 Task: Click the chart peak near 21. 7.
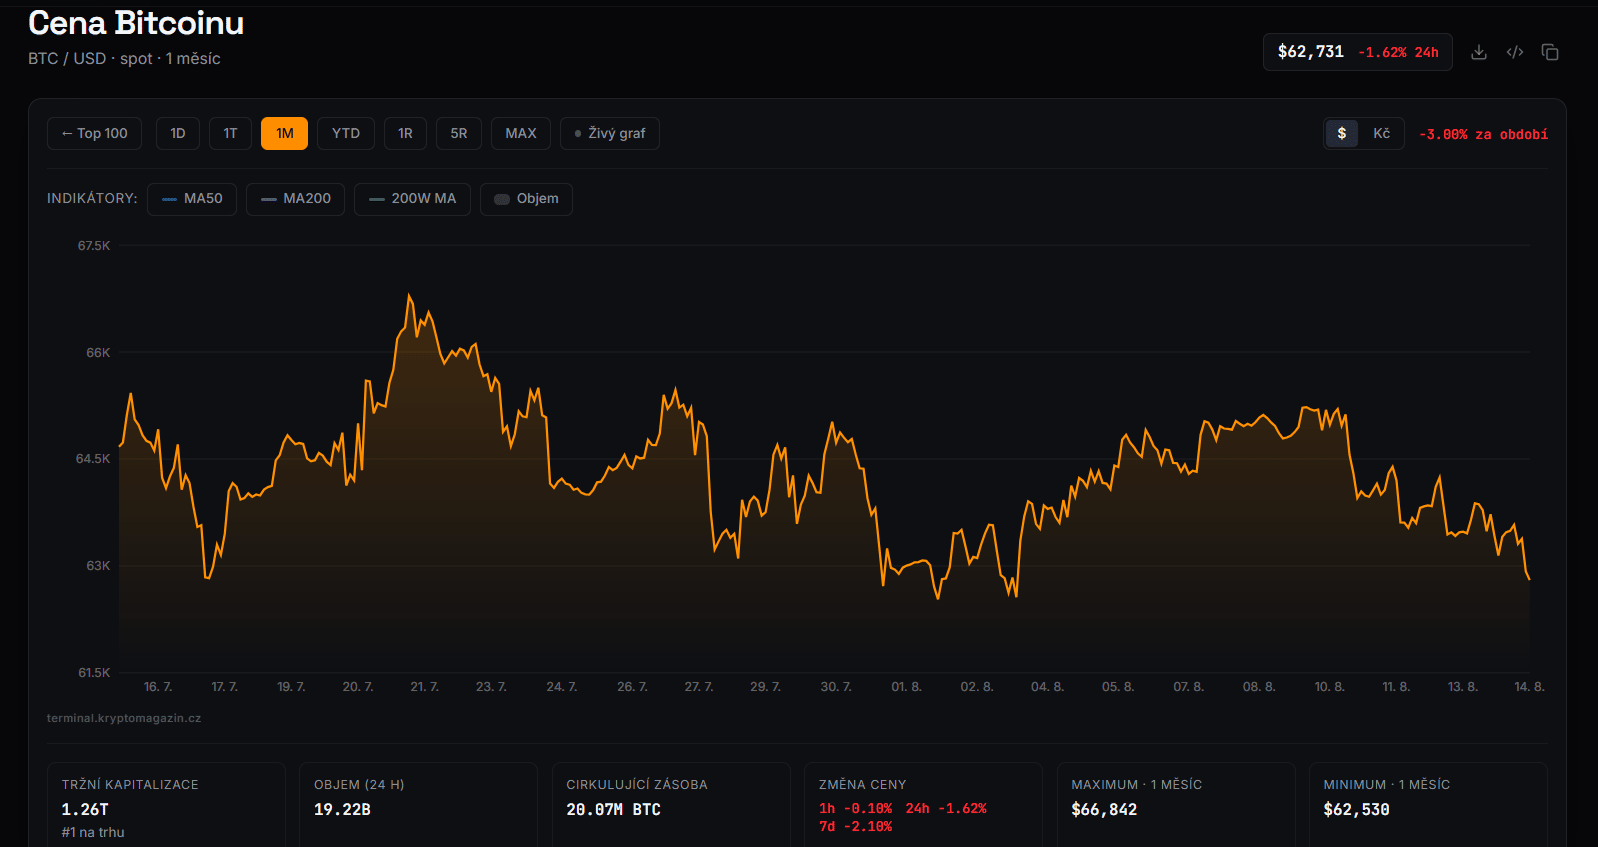tap(409, 295)
